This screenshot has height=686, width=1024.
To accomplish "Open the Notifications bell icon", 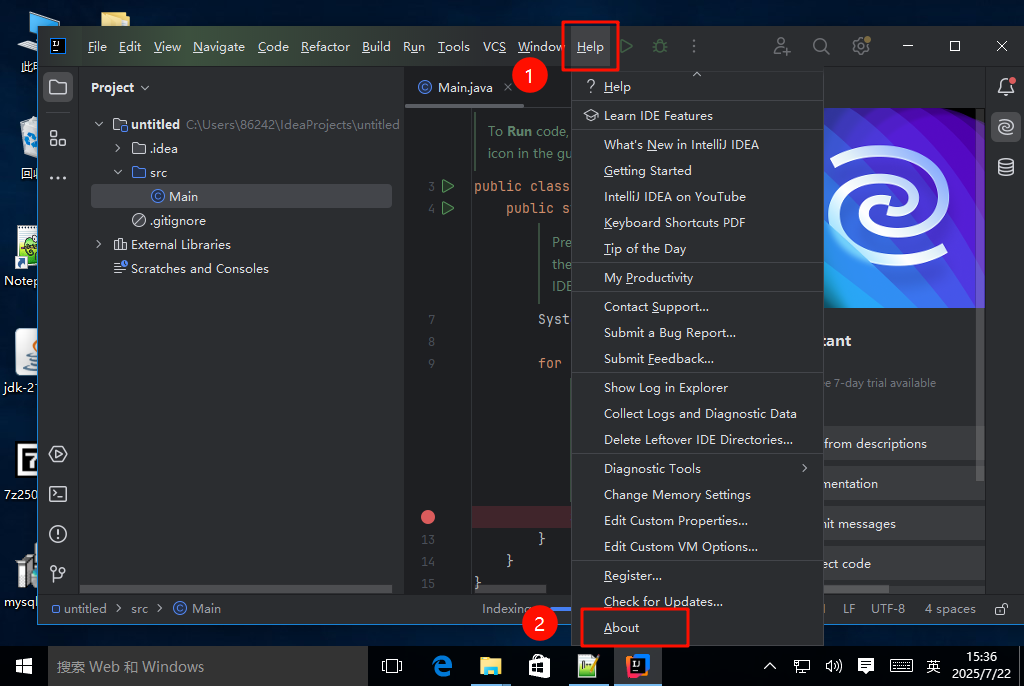I will point(1006,87).
